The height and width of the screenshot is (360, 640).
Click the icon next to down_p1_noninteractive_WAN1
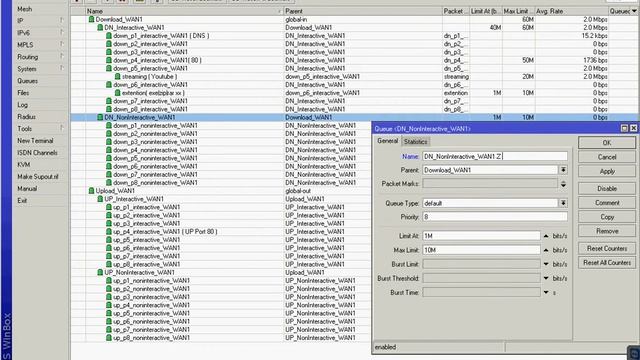(109, 125)
